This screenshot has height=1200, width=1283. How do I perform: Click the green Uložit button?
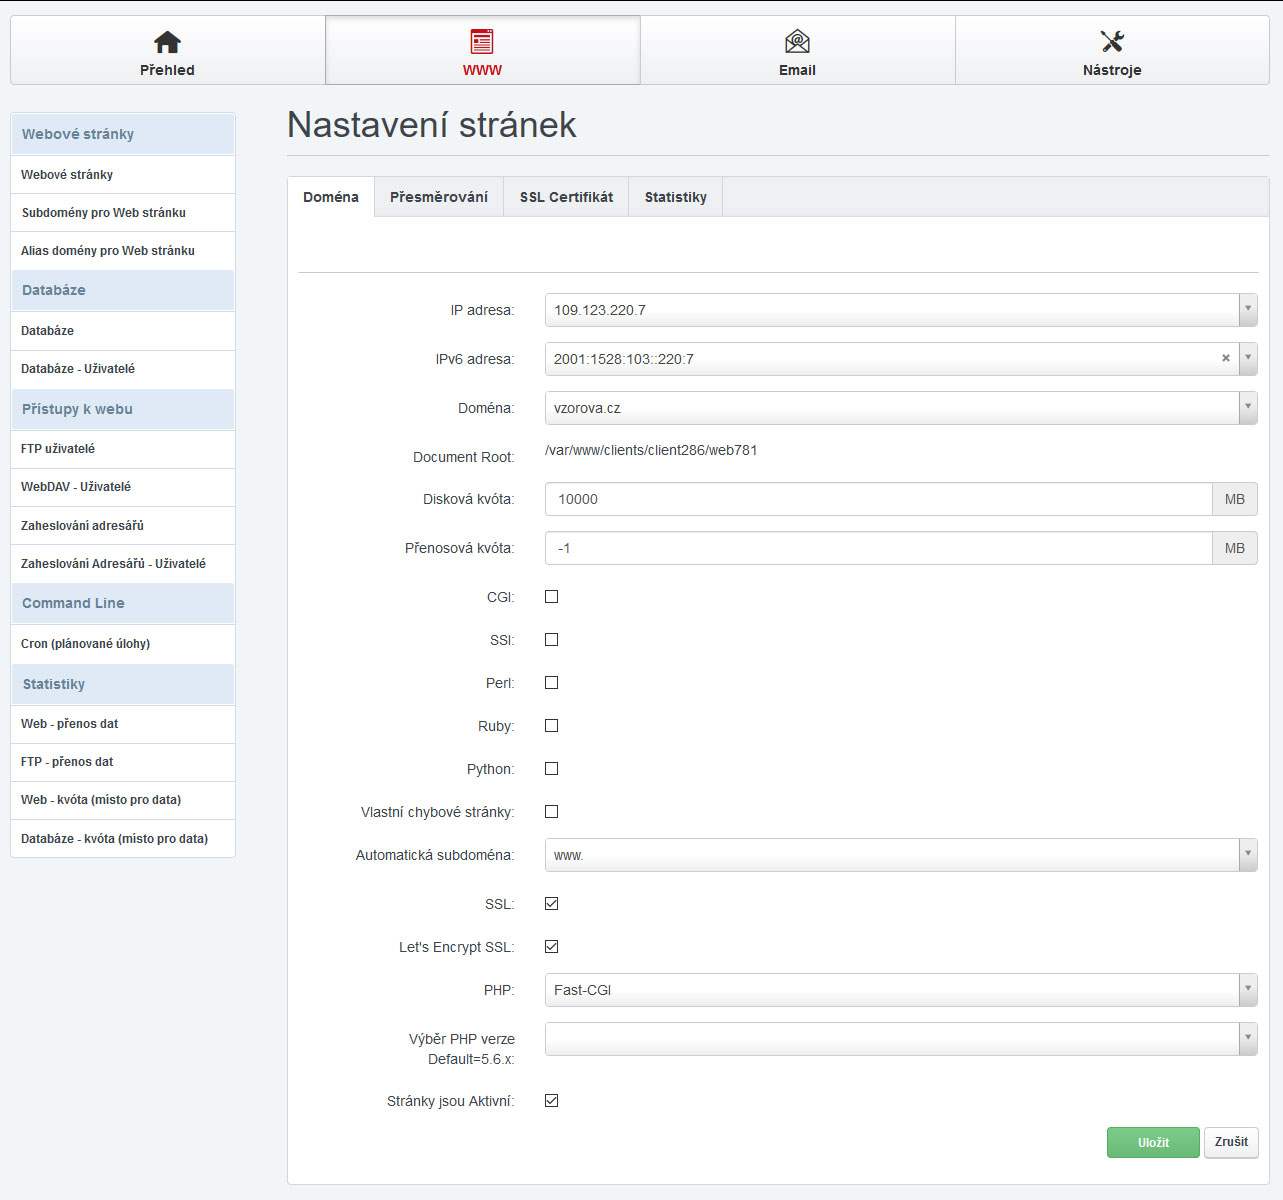1152,1142
